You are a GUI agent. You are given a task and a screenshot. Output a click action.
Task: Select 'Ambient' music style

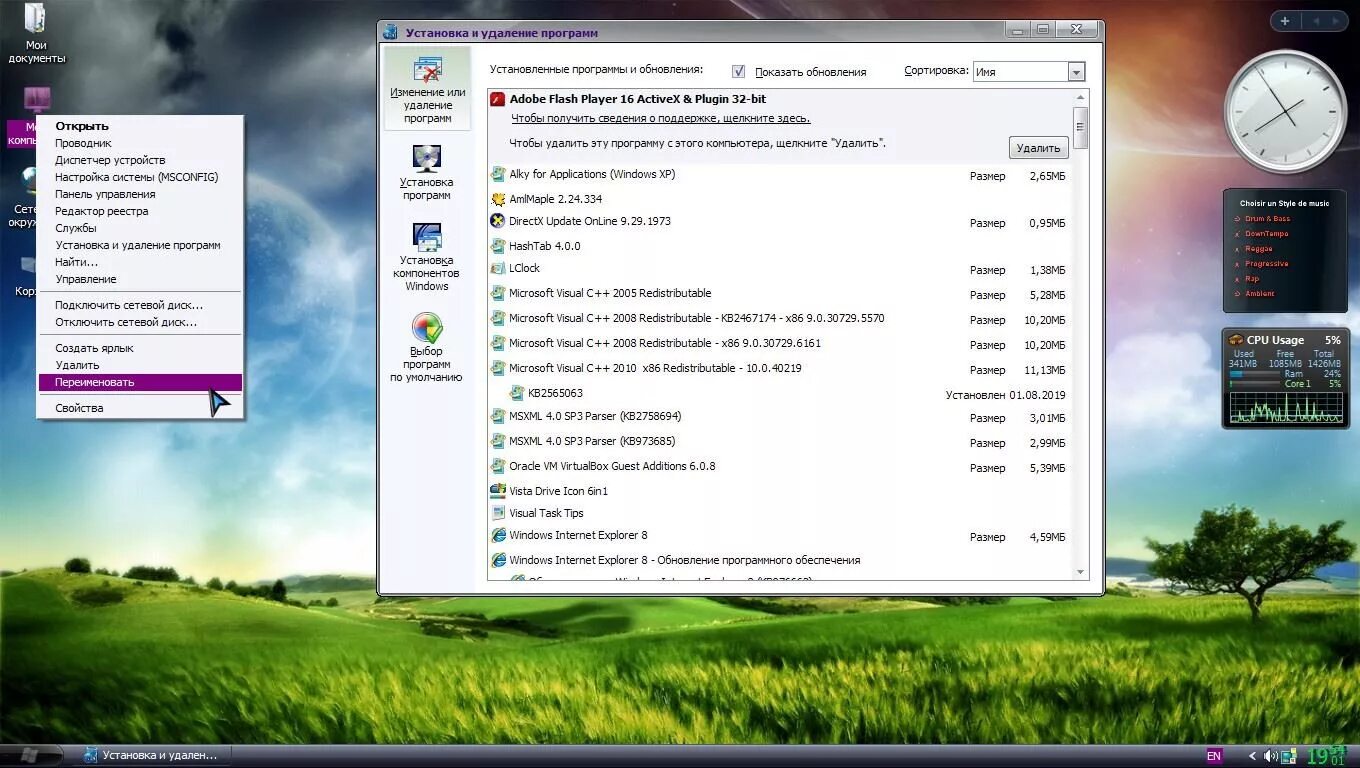pos(1259,294)
